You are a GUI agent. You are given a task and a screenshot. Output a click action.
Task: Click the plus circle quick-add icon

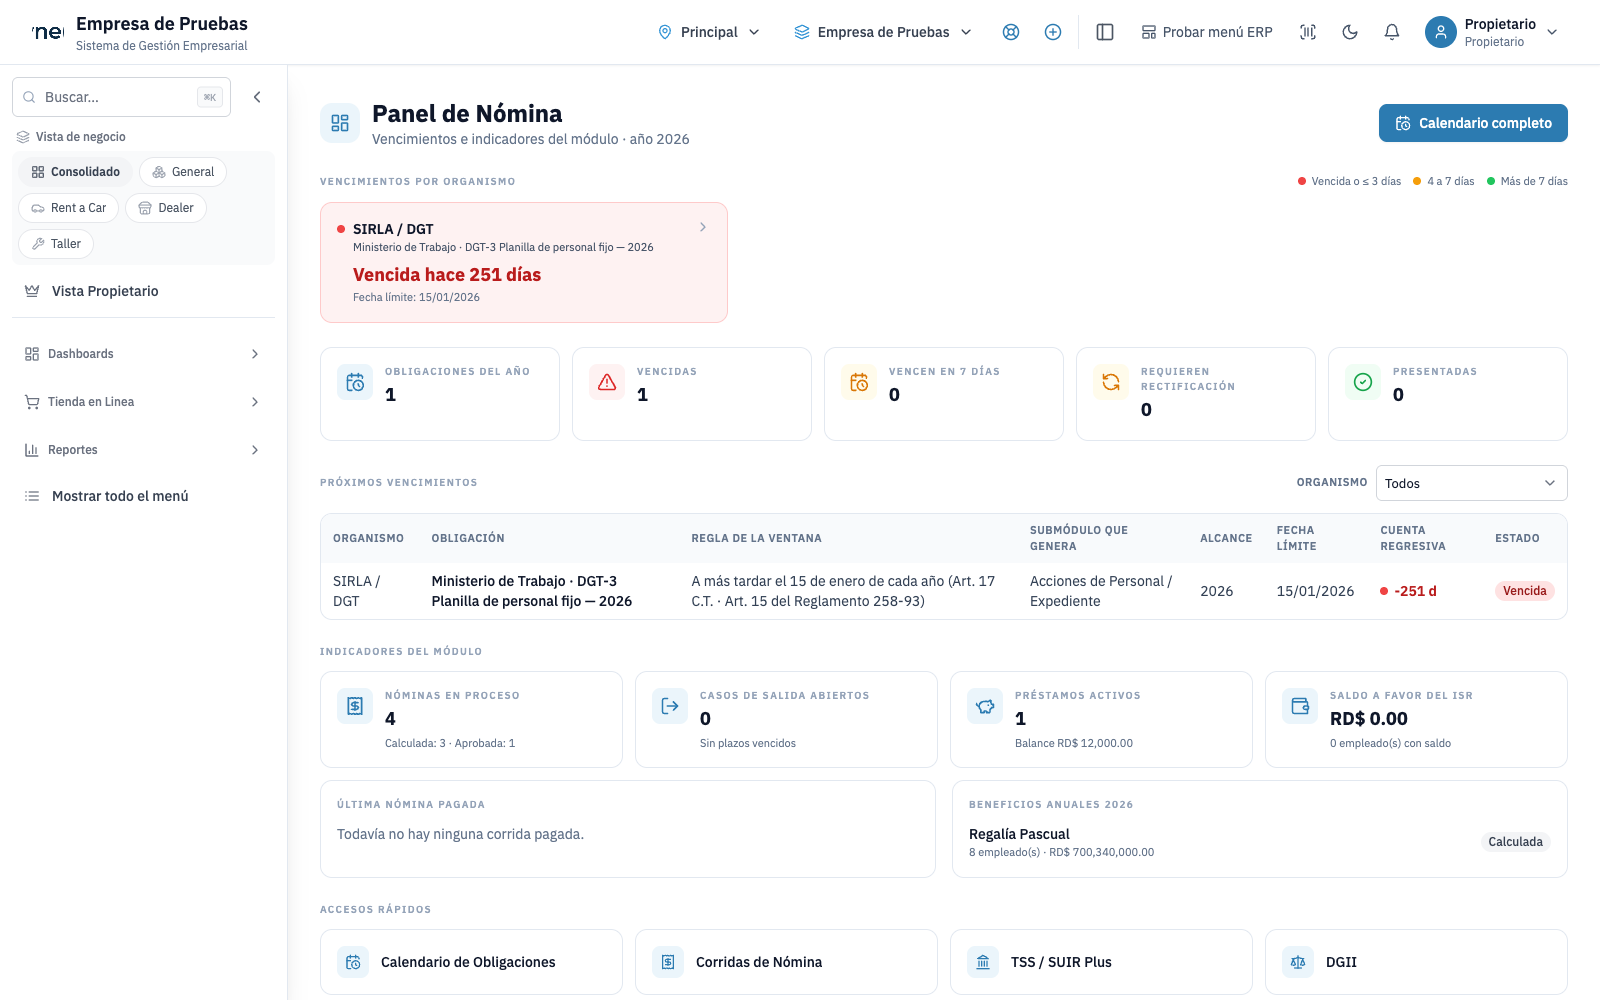point(1053,32)
